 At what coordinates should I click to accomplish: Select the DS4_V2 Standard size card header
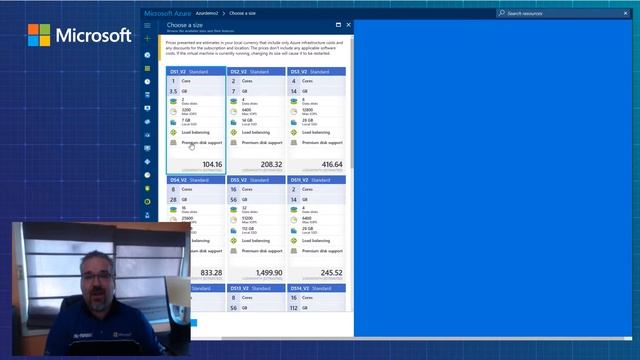click(x=196, y=180)
